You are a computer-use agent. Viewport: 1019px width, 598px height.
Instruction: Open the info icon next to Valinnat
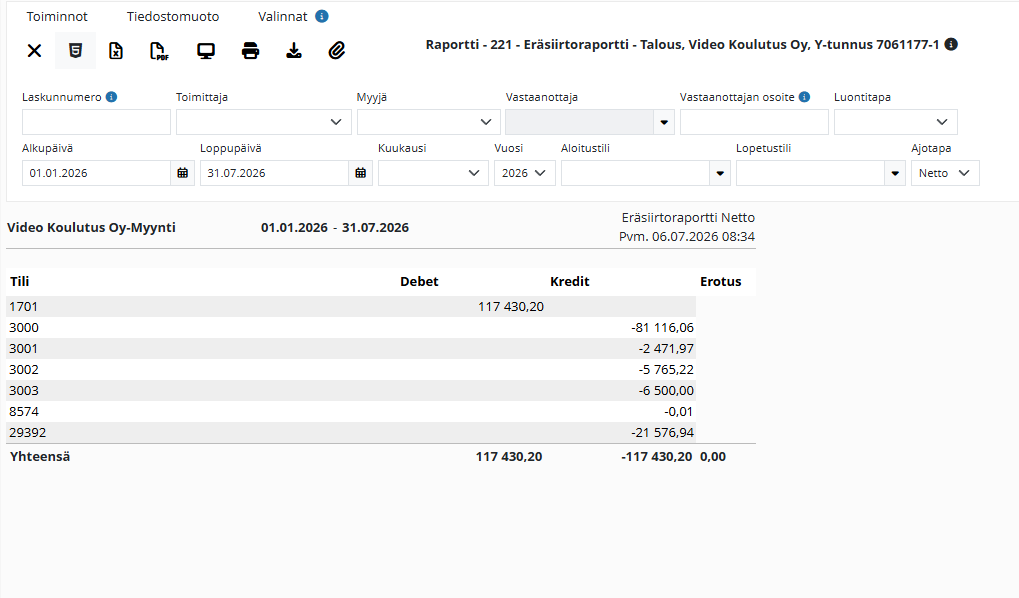322,16
